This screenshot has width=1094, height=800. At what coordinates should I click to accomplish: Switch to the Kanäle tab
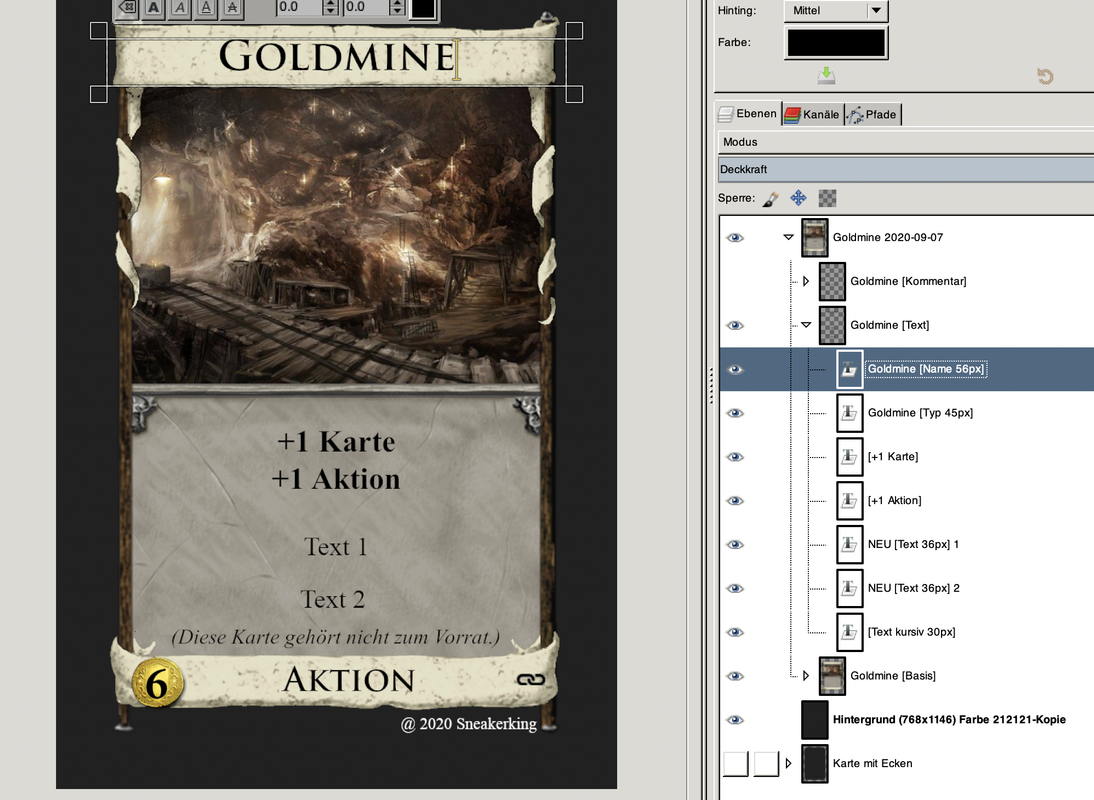tap(812, 114)
